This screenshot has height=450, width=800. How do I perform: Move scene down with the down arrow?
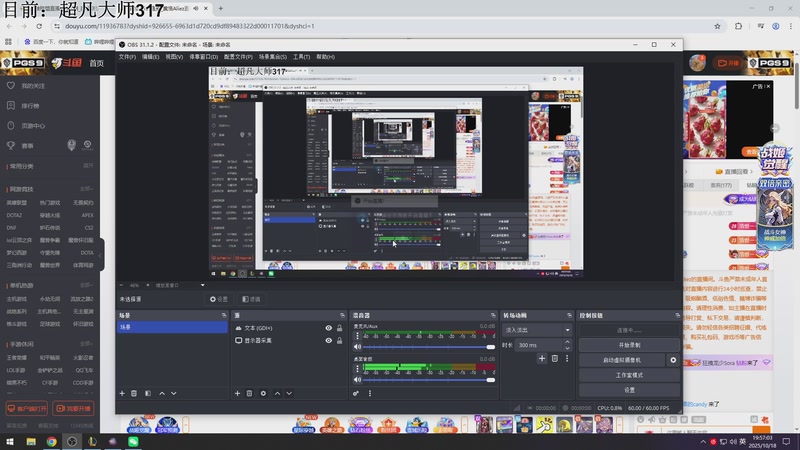(x=174, y=393)
